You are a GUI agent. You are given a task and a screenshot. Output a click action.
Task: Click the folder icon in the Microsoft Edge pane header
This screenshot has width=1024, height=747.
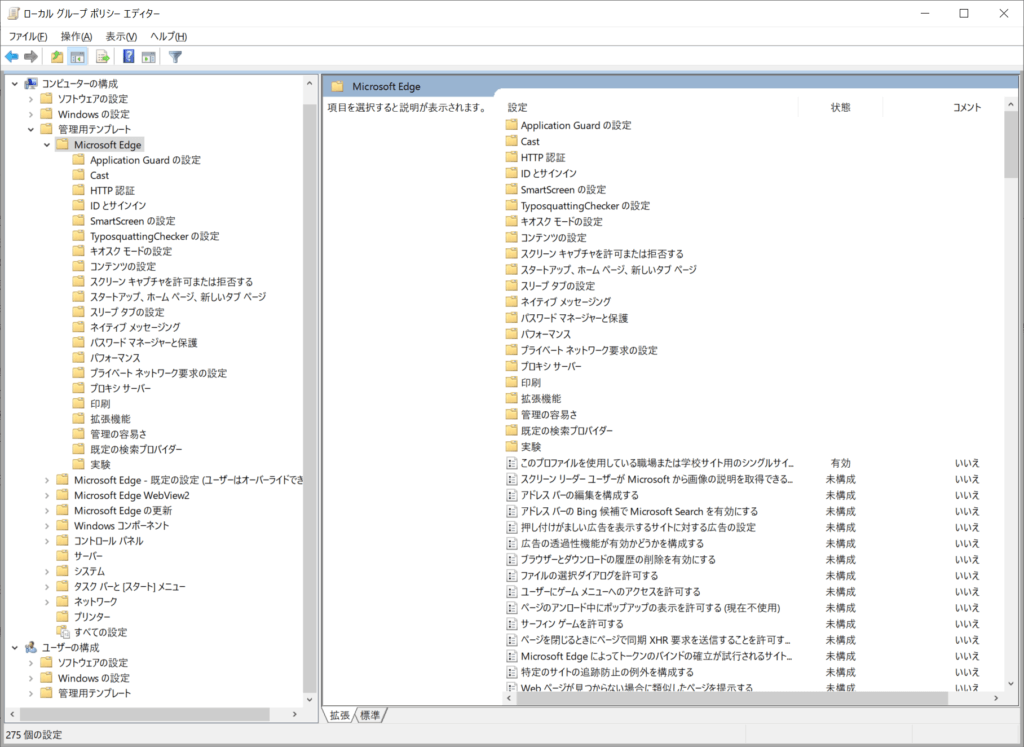point(337,86)
